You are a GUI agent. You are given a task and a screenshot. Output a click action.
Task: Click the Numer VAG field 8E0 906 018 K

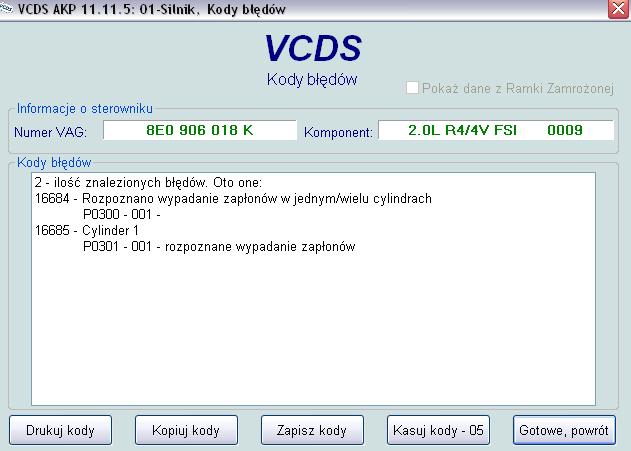(x=200, y=130)
